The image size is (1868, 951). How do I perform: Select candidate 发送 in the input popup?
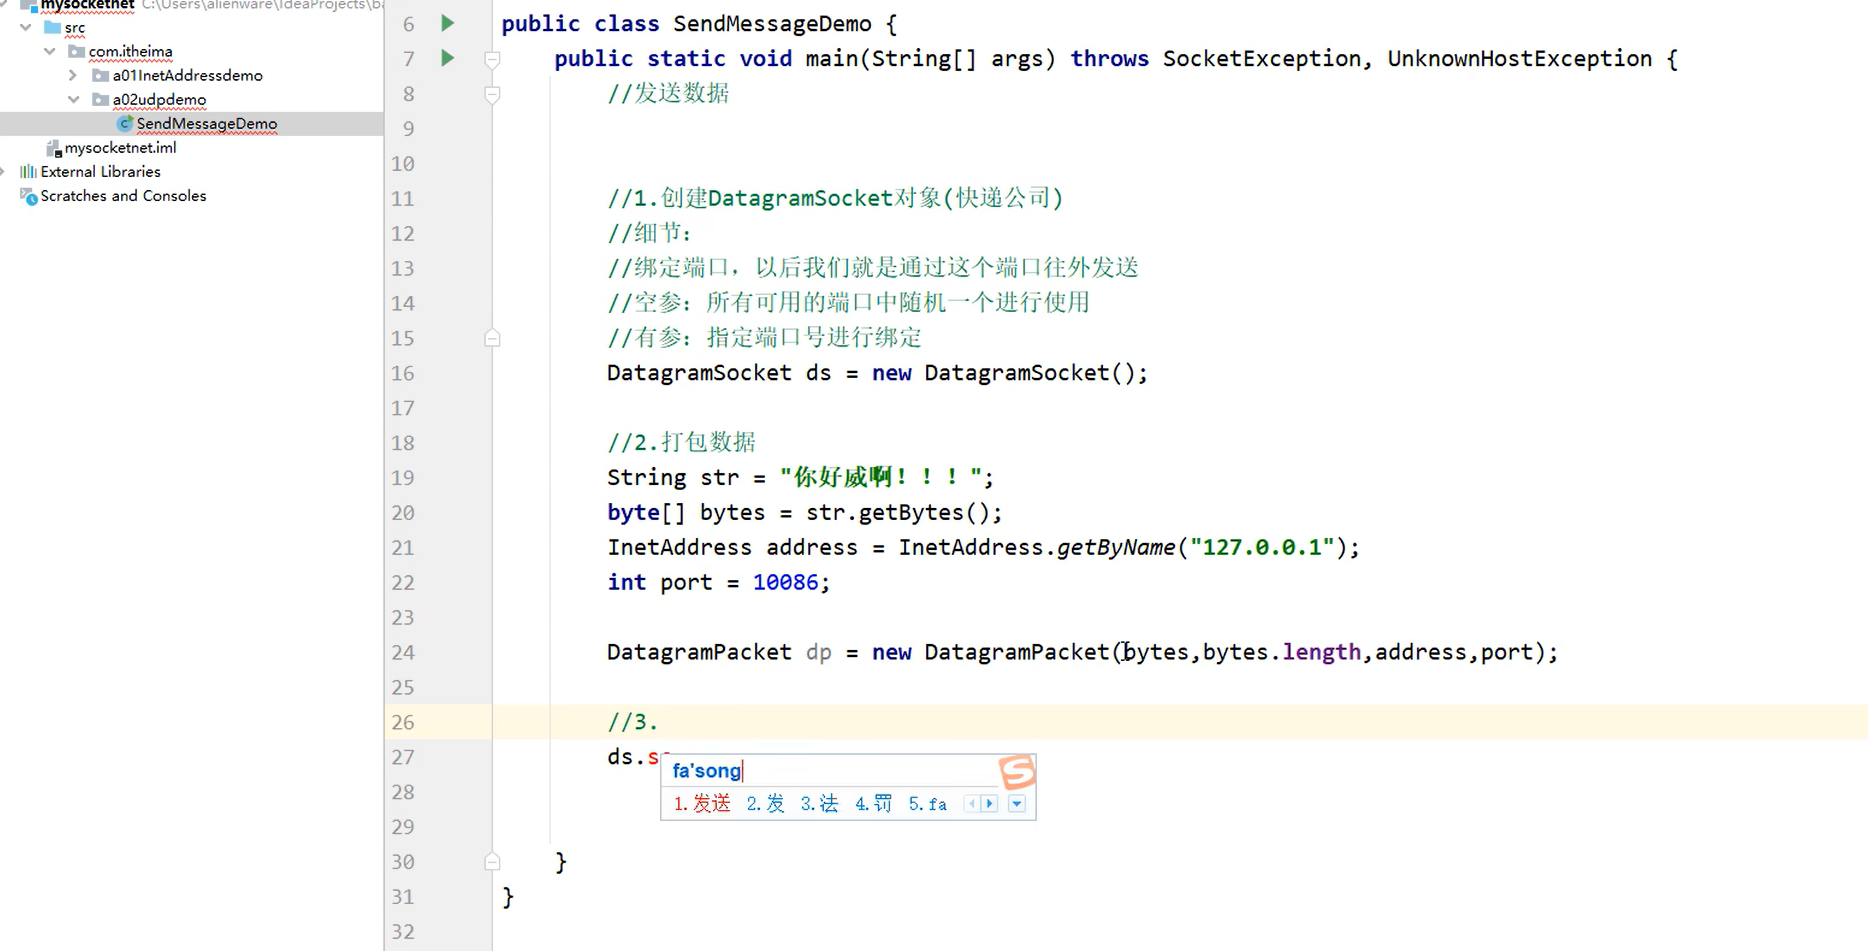tap(712, 803)
